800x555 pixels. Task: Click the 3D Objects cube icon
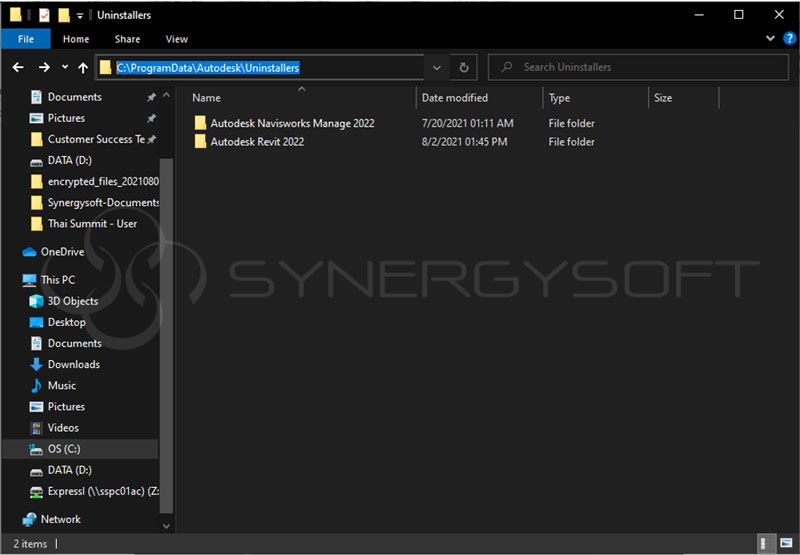pyautogui.click(x=36, y=301)
